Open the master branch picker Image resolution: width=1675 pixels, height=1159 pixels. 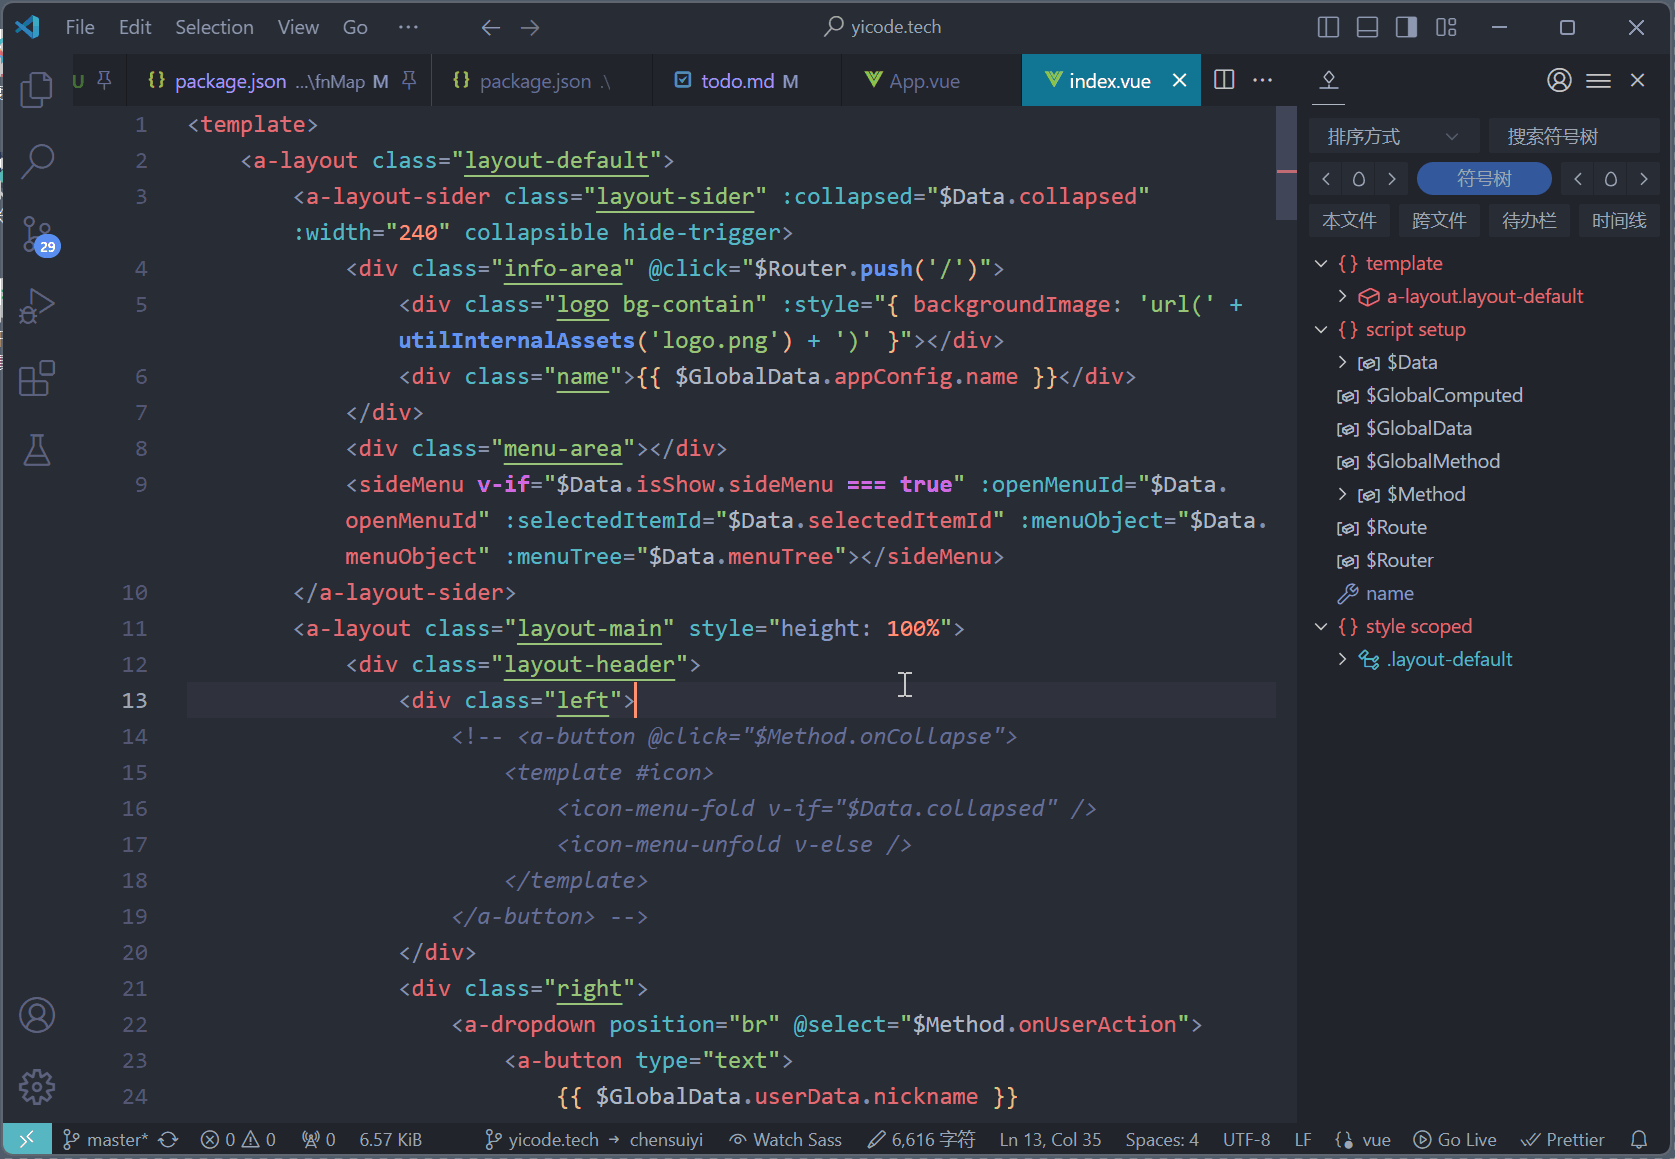point(105,1139)
